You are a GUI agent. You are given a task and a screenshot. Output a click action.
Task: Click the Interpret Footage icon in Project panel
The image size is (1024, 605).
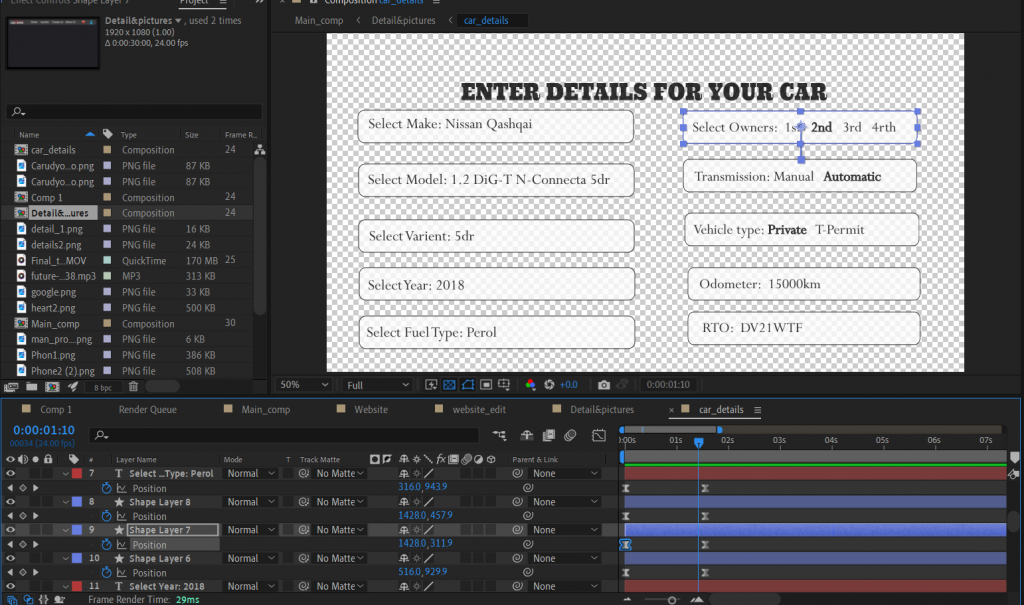[11, 387]
